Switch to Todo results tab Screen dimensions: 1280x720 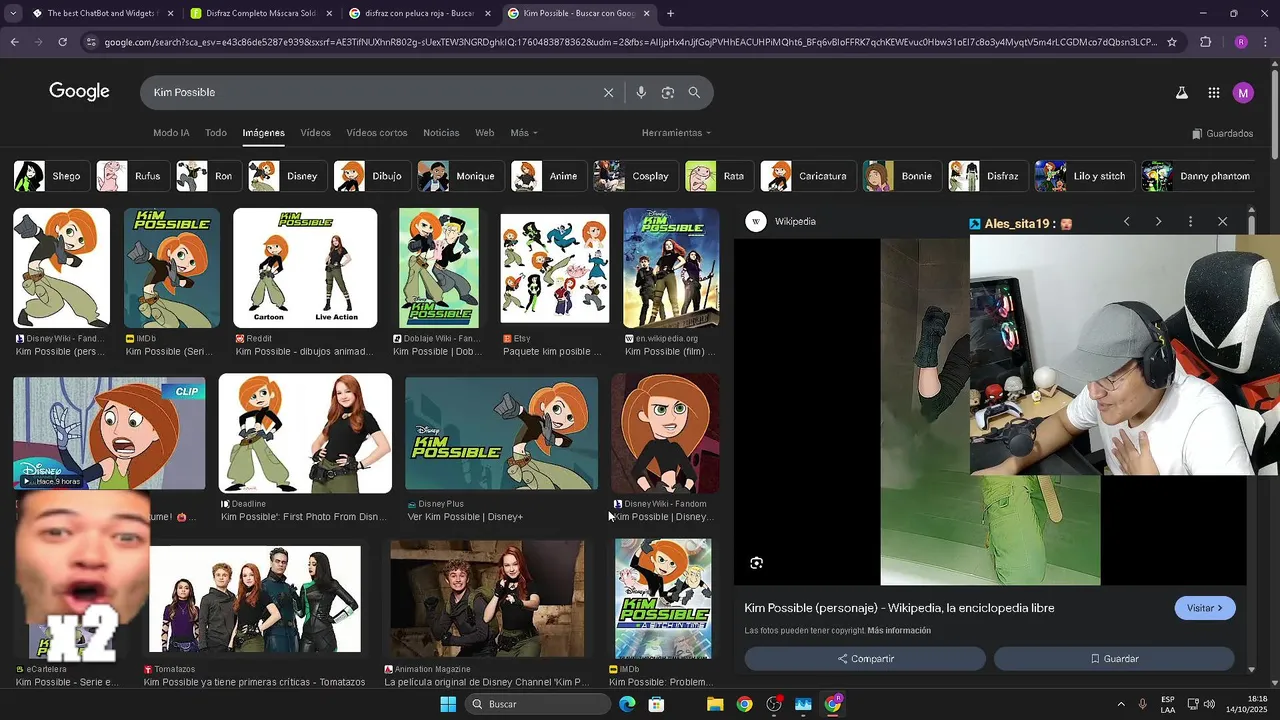[216, 133]
